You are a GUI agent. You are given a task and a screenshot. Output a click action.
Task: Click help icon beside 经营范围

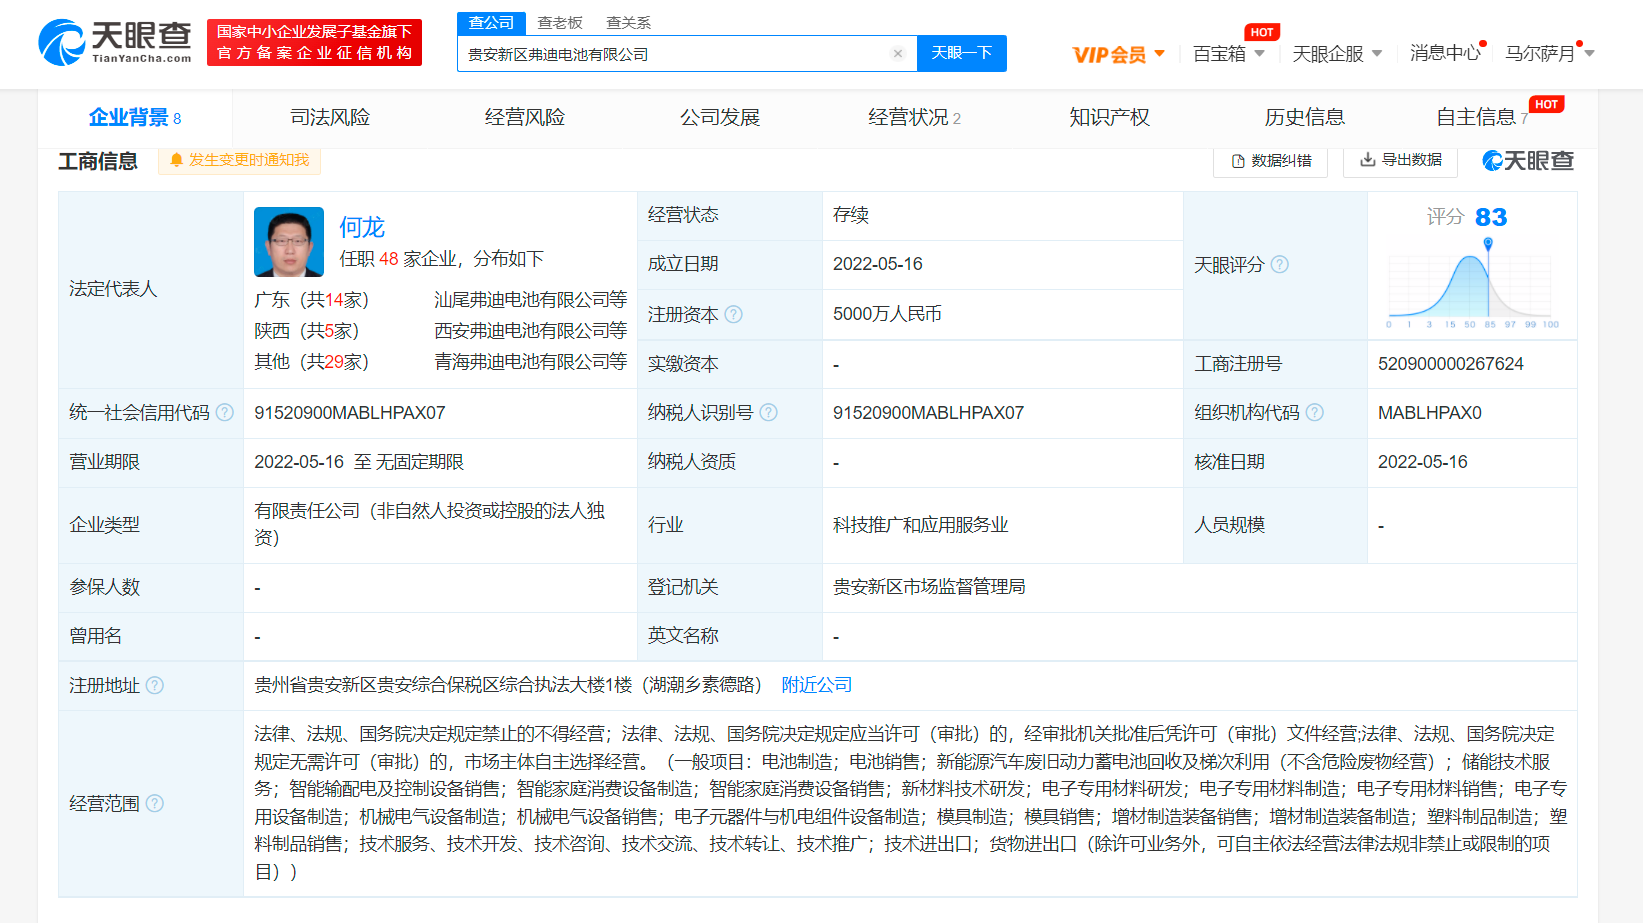point(155,803)
